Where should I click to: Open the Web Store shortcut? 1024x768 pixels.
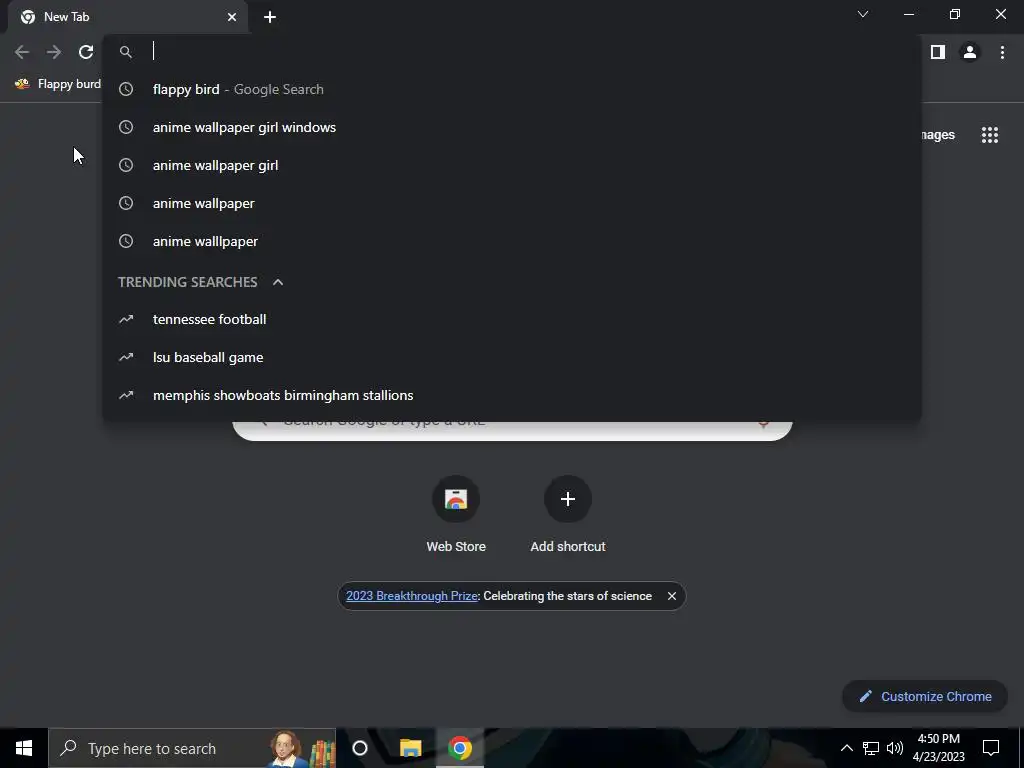(x=456, y=516)
